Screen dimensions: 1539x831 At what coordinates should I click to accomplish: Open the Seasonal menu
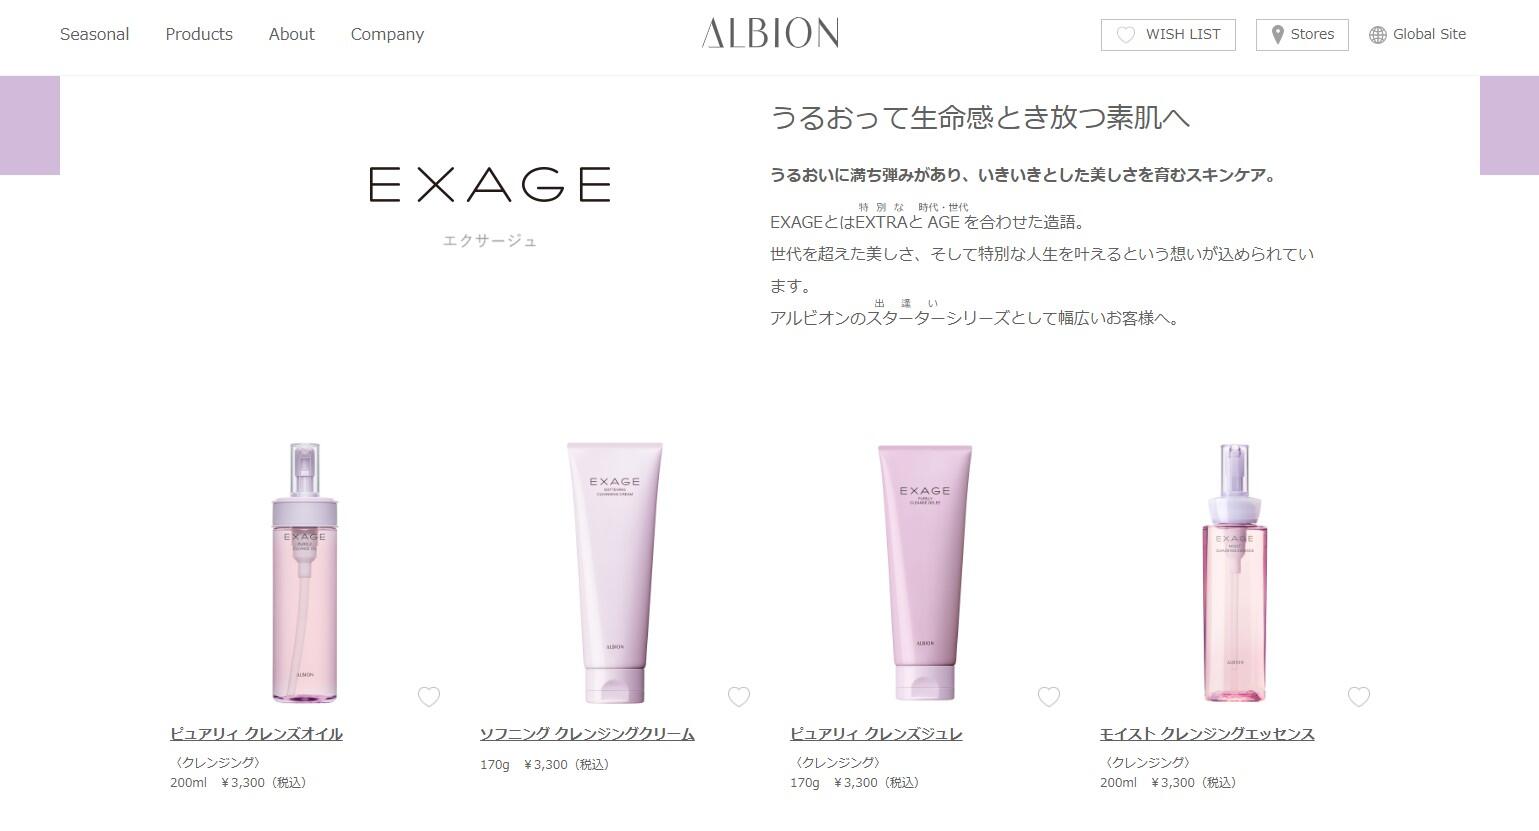(94, 34)
